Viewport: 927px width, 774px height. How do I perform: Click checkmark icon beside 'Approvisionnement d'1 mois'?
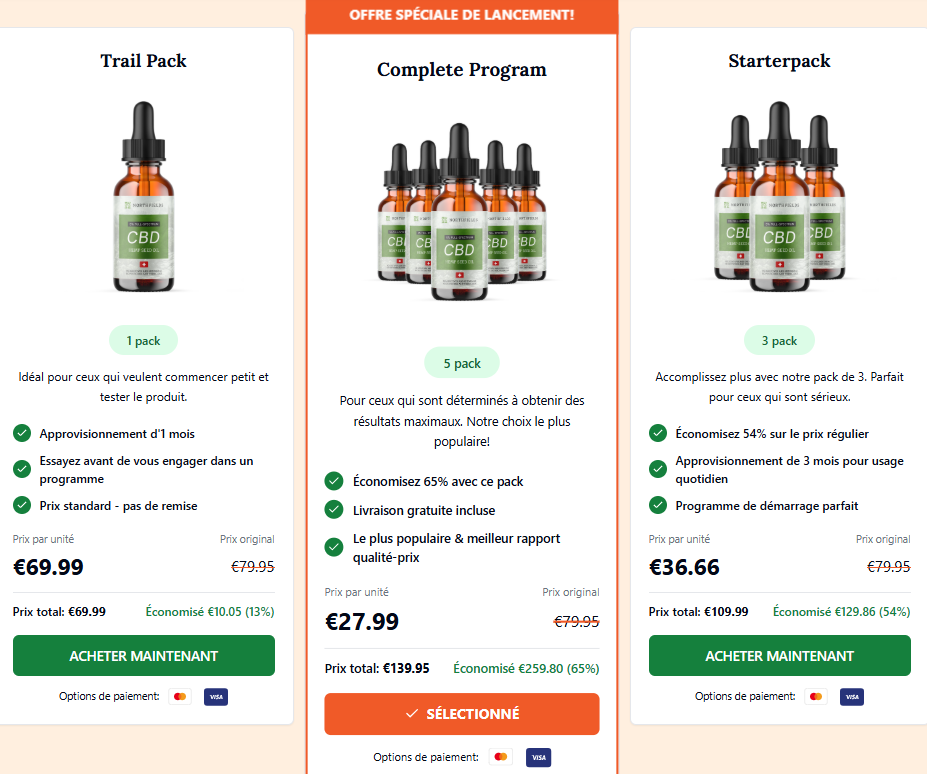(x=22, y=433)
